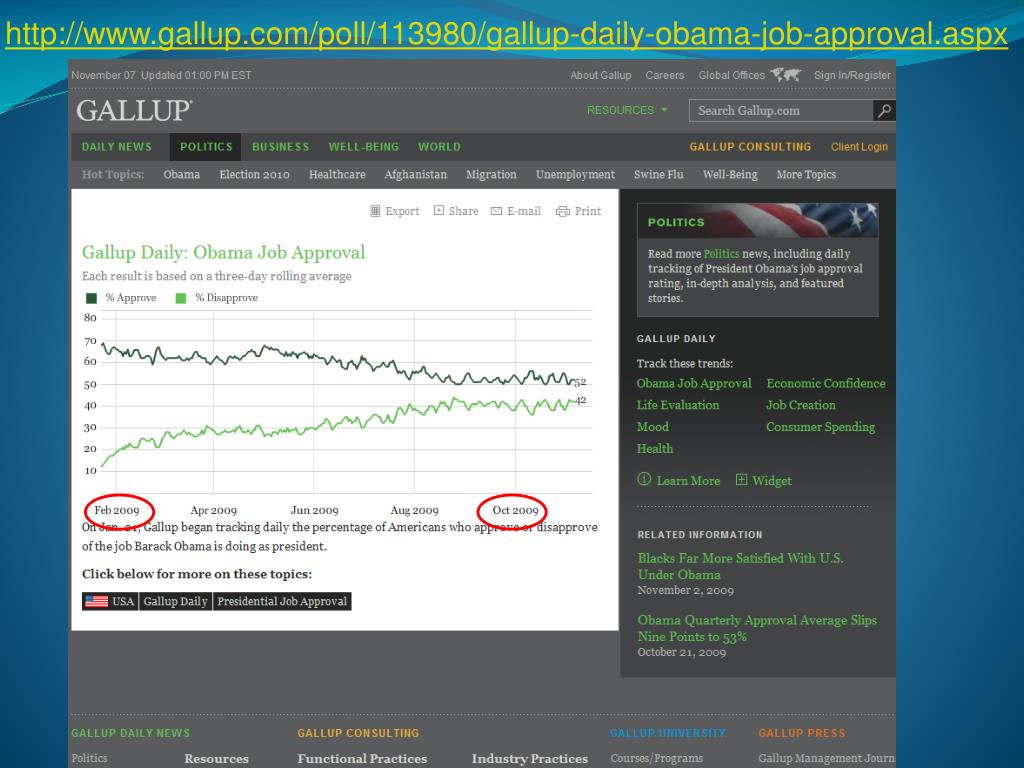Open the Courses/Programs footer link
Image resolution: width=1024 pixels, height=768 pixels.
(x=657, y=759)
